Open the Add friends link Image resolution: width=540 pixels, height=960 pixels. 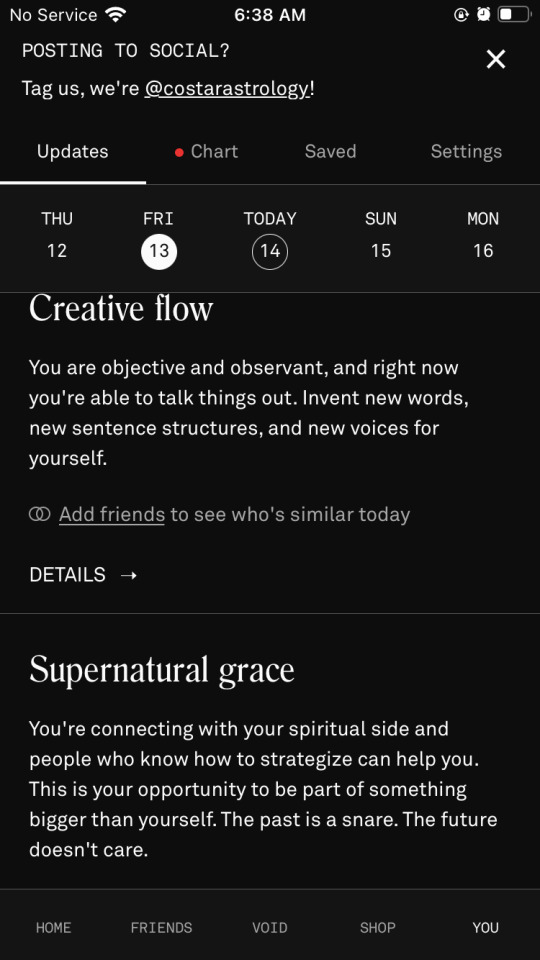pos(111,514)
